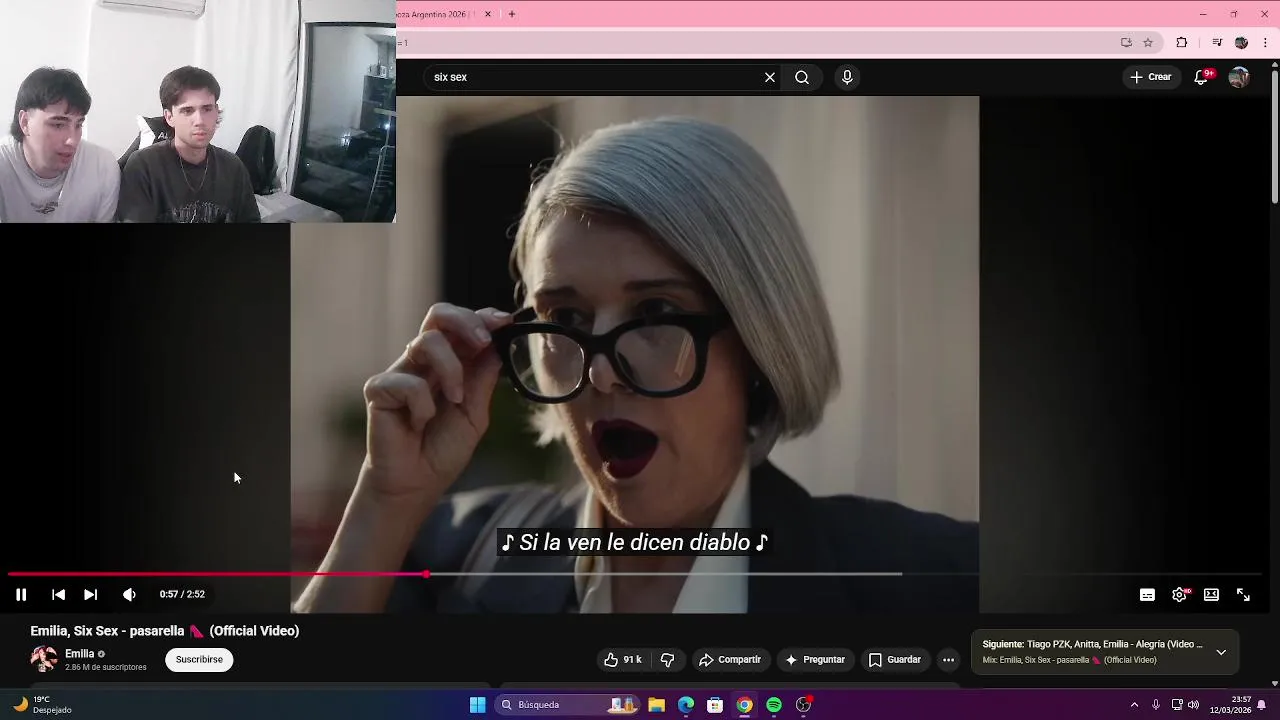Open File Explorer from the taskbar

656,705
